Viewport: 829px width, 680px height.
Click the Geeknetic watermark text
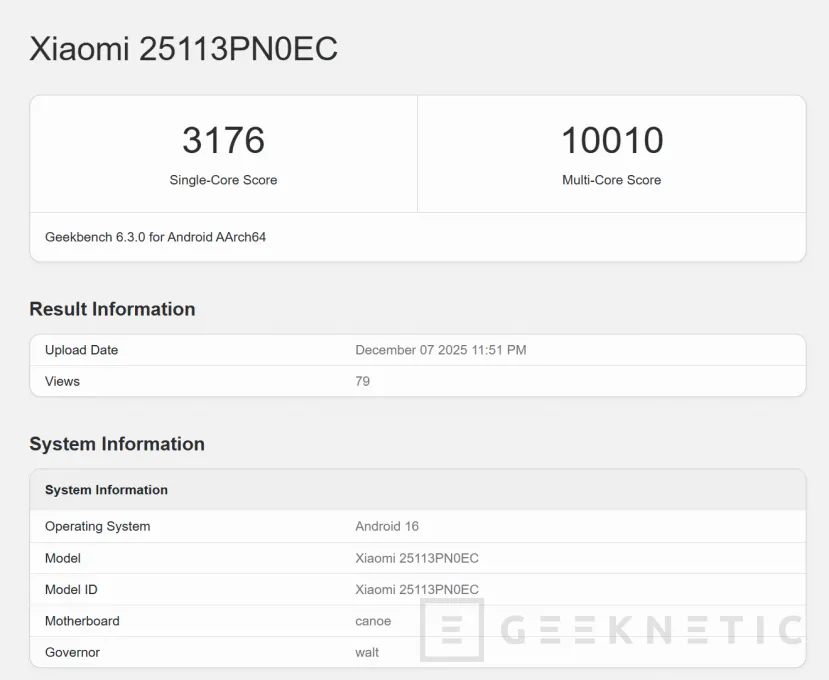pos(650,630)
